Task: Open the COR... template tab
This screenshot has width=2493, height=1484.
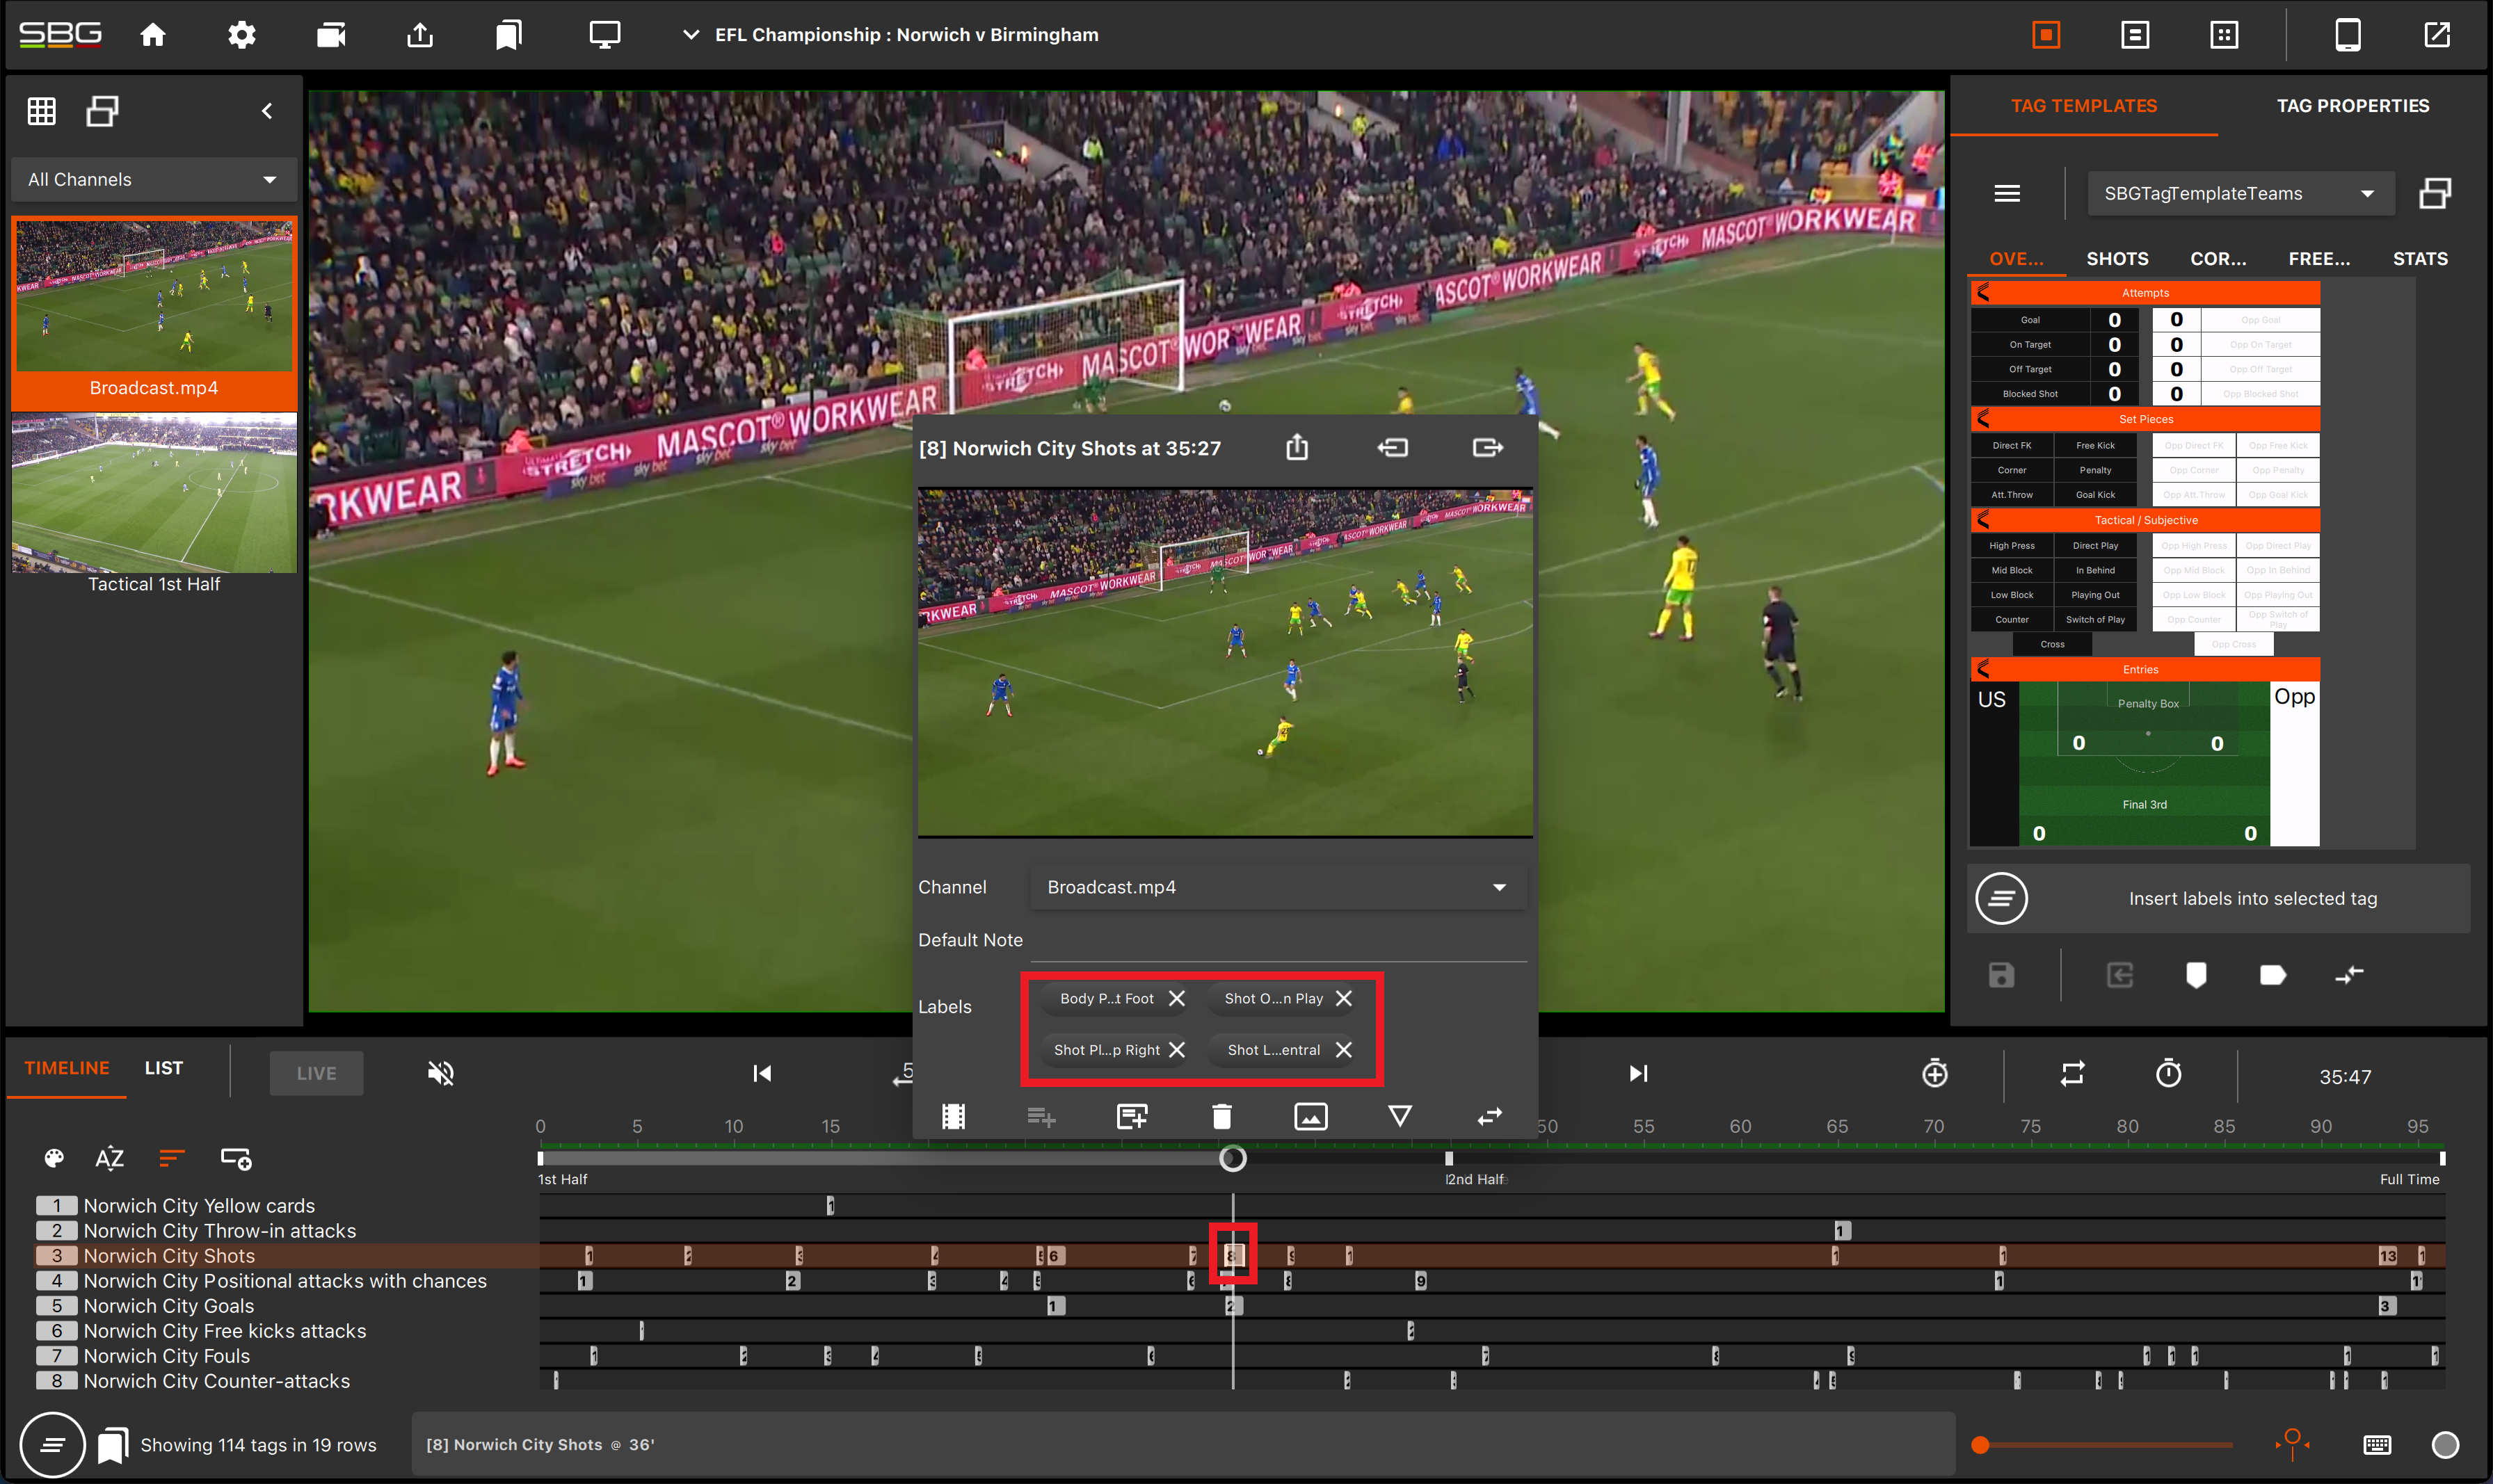Action: click(x=2218, y=259)
